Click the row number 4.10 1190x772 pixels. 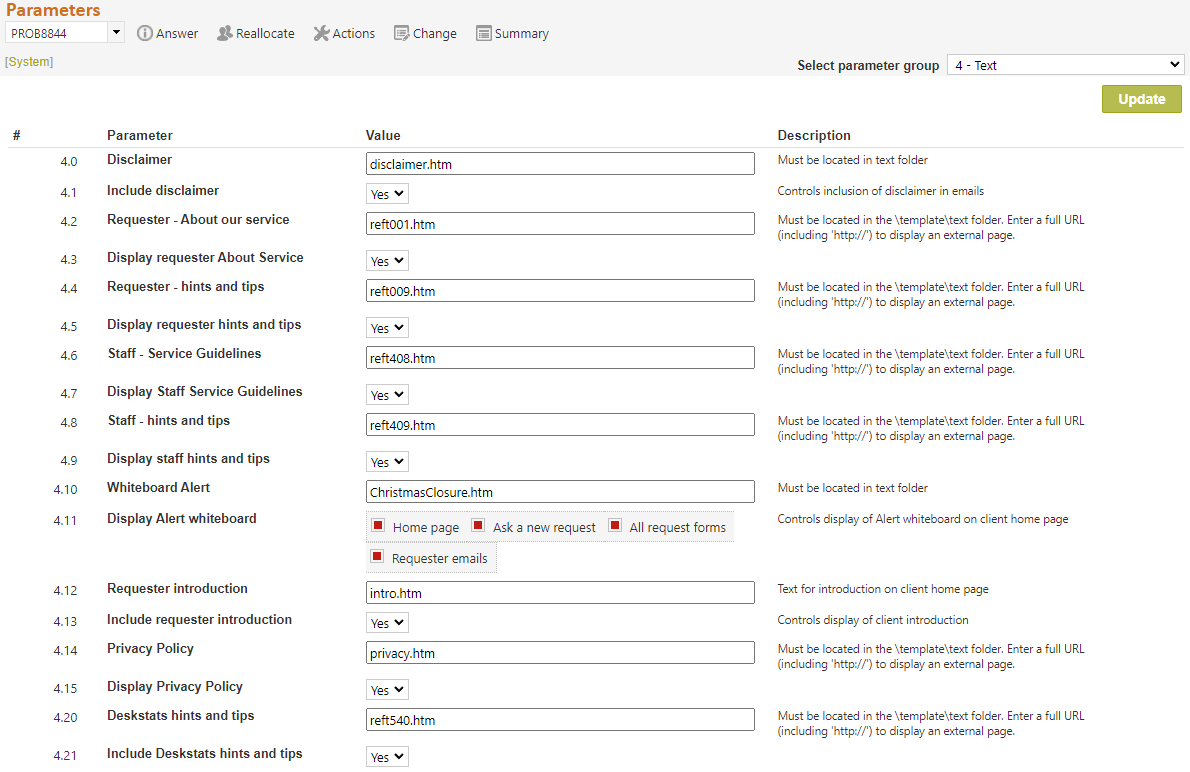[x=65, y=490]
